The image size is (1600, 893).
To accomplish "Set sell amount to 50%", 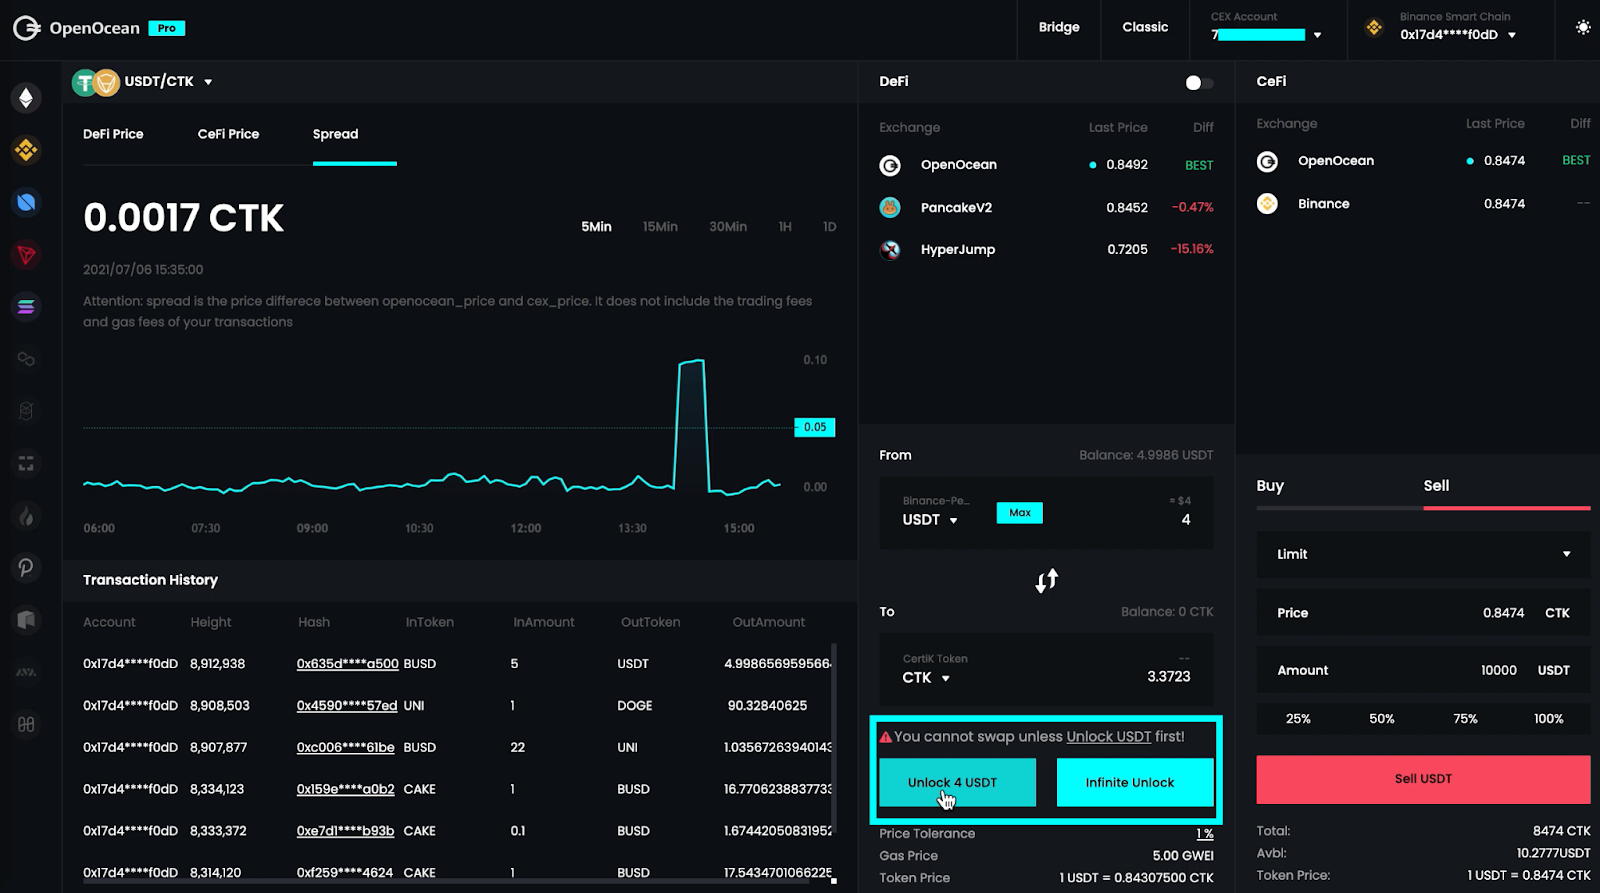I will (x=1382, y=719).
